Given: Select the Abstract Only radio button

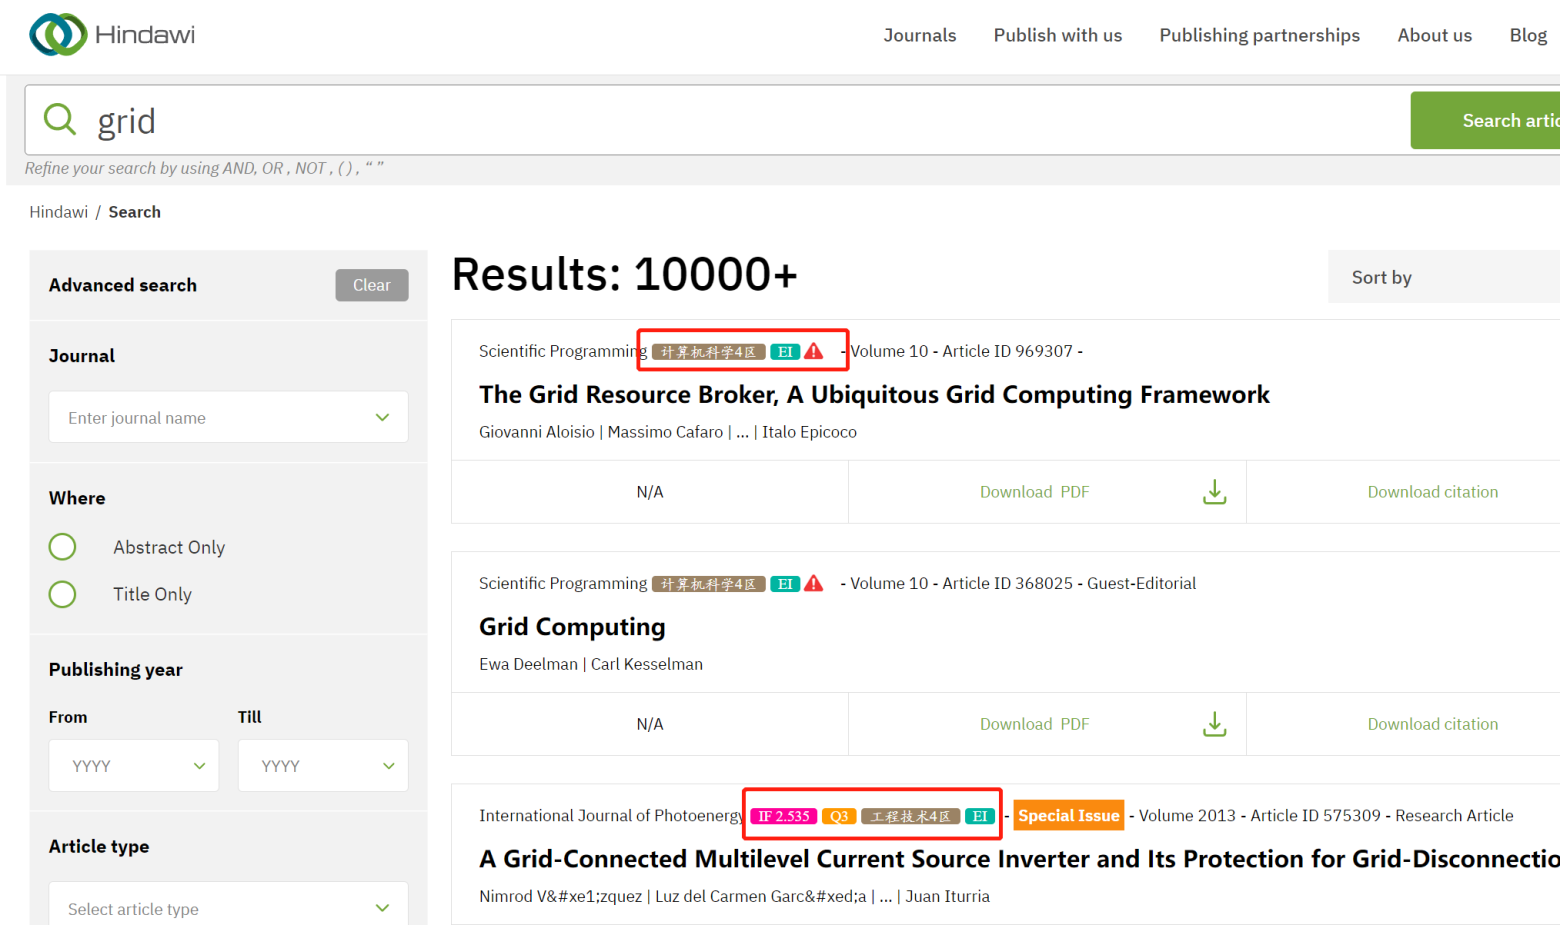Looking at the screenshot, I should click(63, 547).
